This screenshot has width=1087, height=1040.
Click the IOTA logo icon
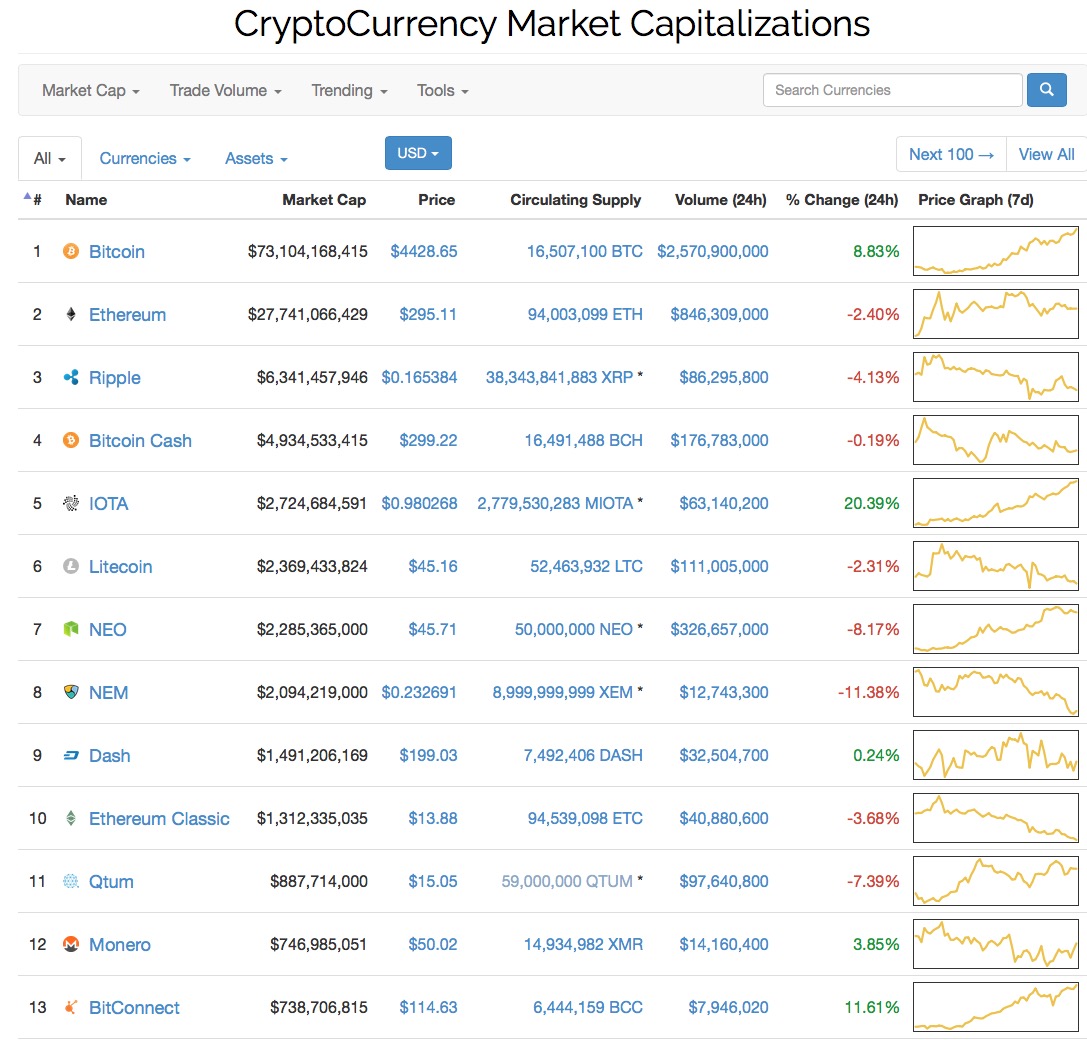point(71,503)
